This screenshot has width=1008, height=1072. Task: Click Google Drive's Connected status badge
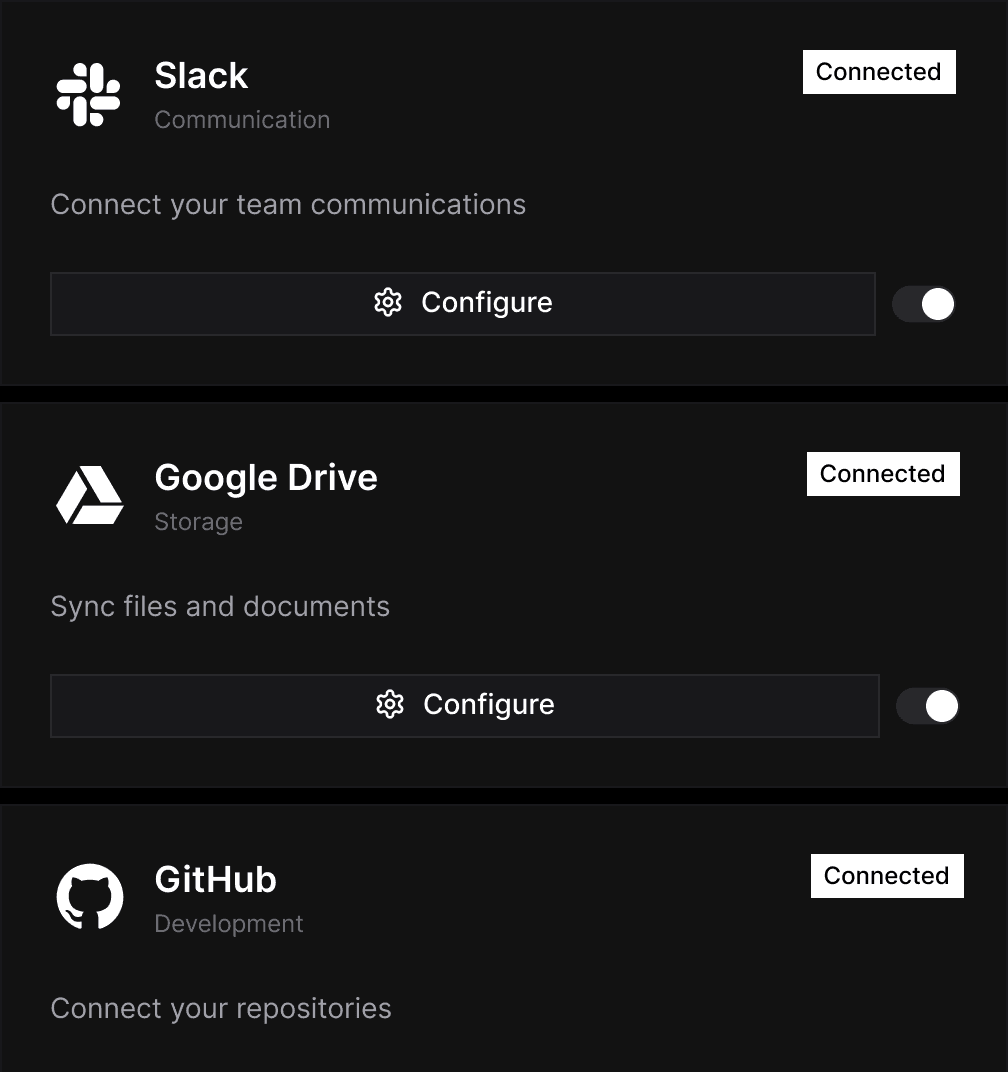(x=883, y=474)
